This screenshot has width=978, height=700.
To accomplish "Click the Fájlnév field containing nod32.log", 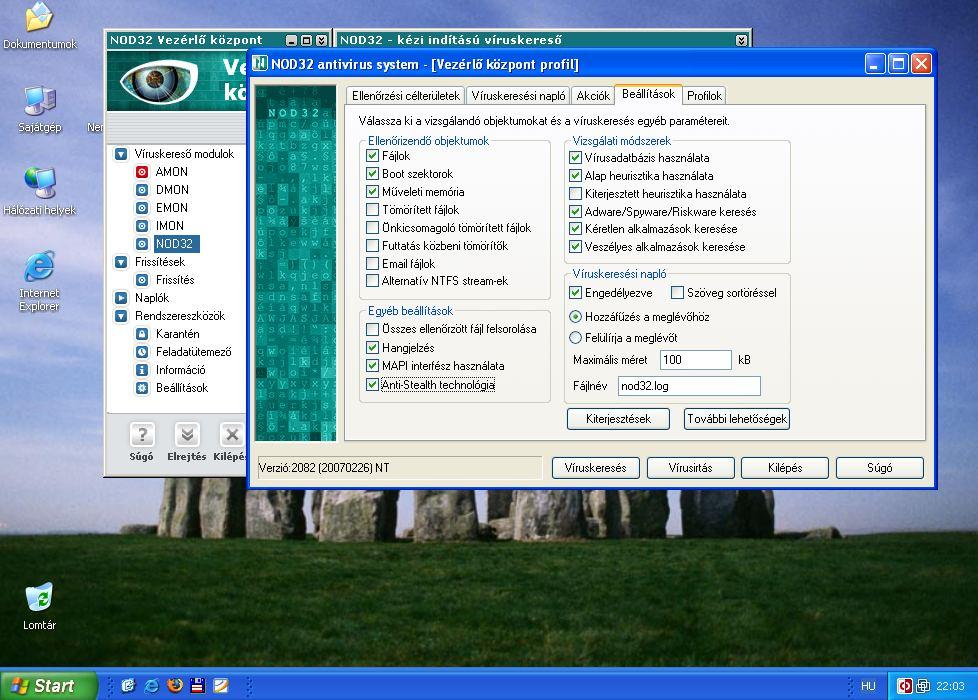I will tap(689, 386).
